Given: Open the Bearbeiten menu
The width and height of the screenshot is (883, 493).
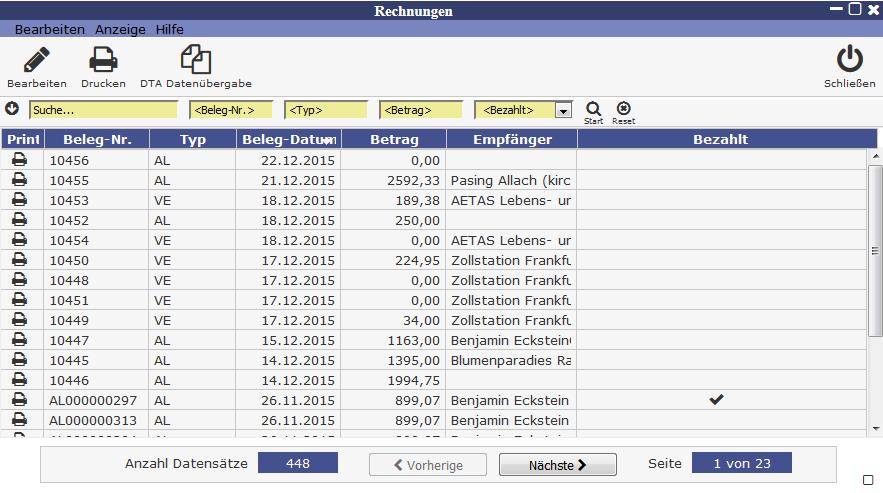Looking at the screenshot, I should [x=49, y=30].
